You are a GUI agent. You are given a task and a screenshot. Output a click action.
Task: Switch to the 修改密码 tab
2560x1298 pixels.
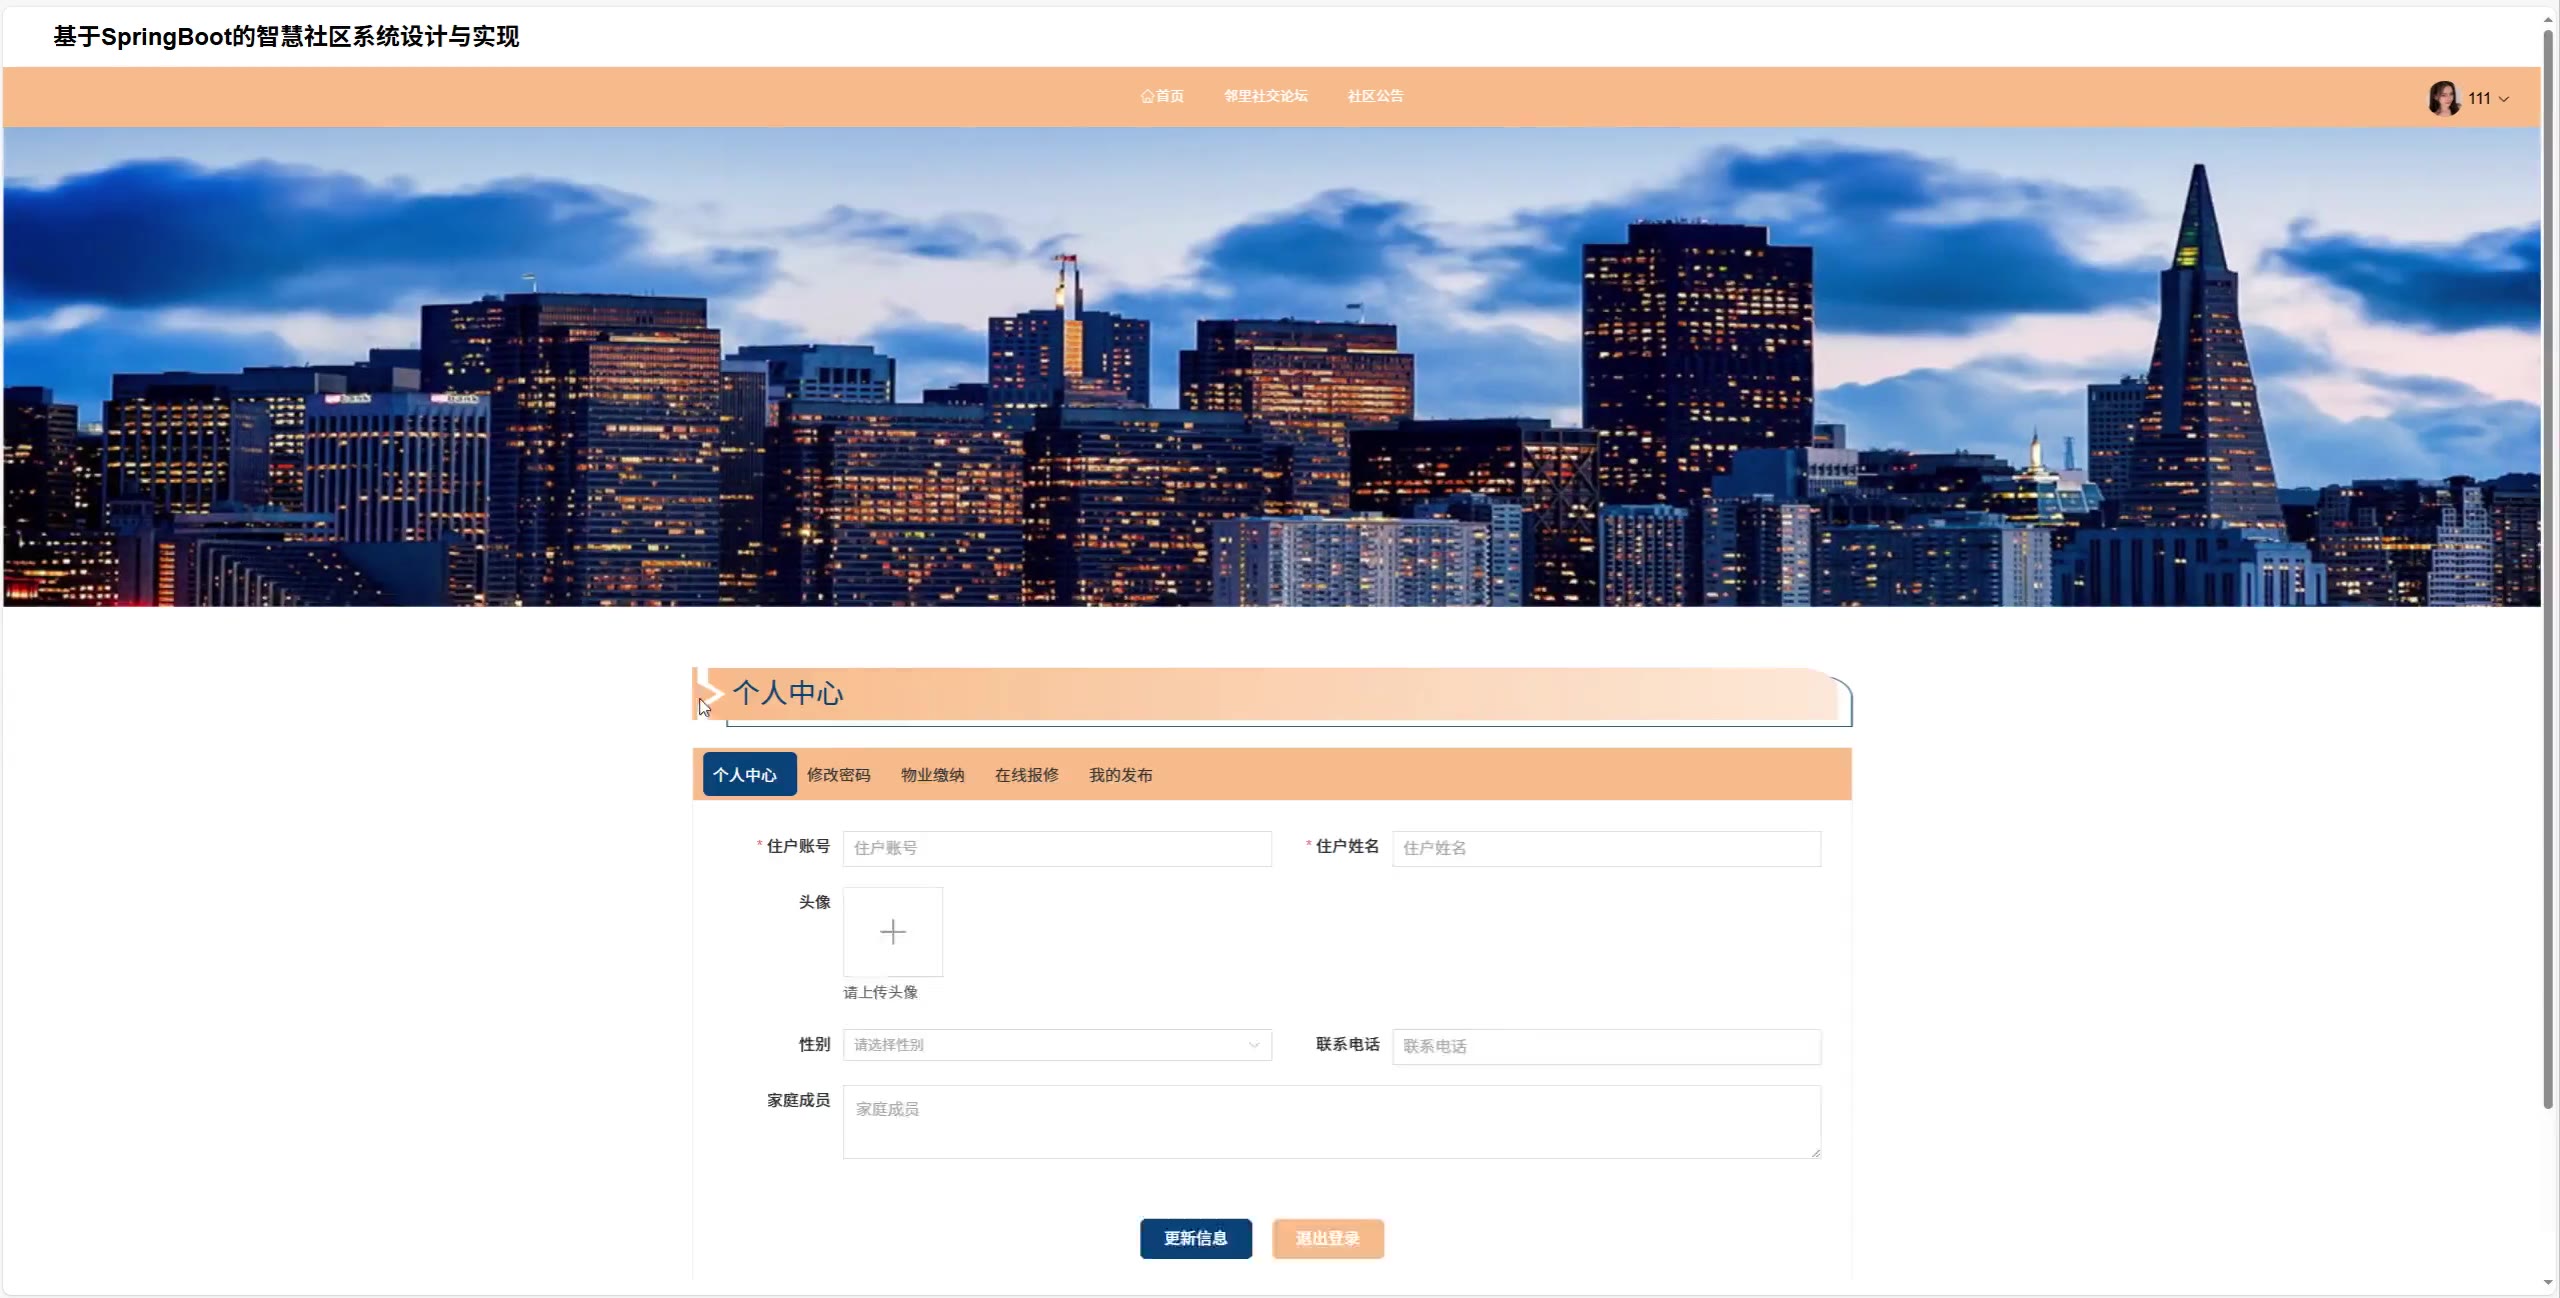(838, 775)
